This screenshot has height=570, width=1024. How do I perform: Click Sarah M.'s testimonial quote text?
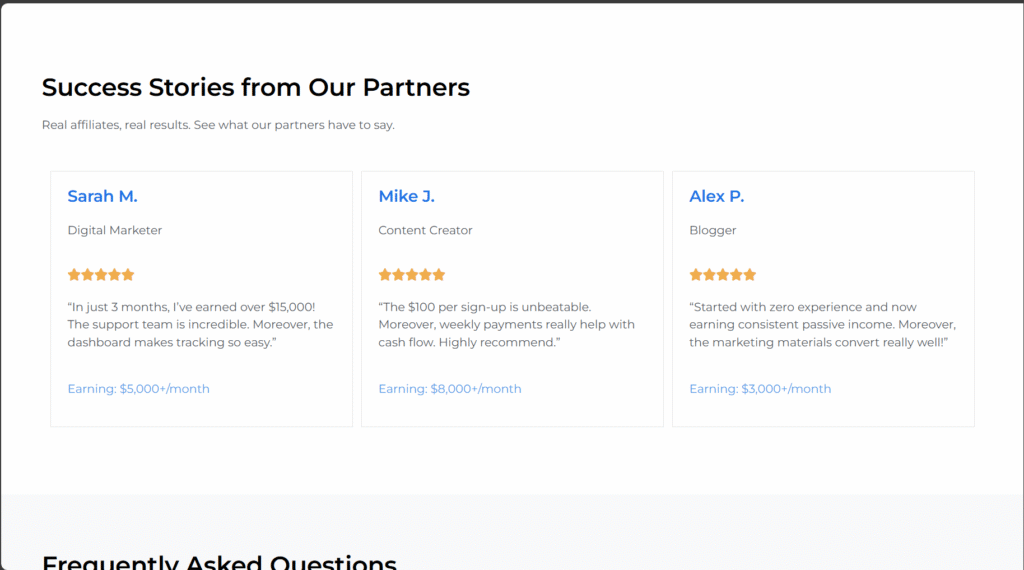[x=200, y=325]
